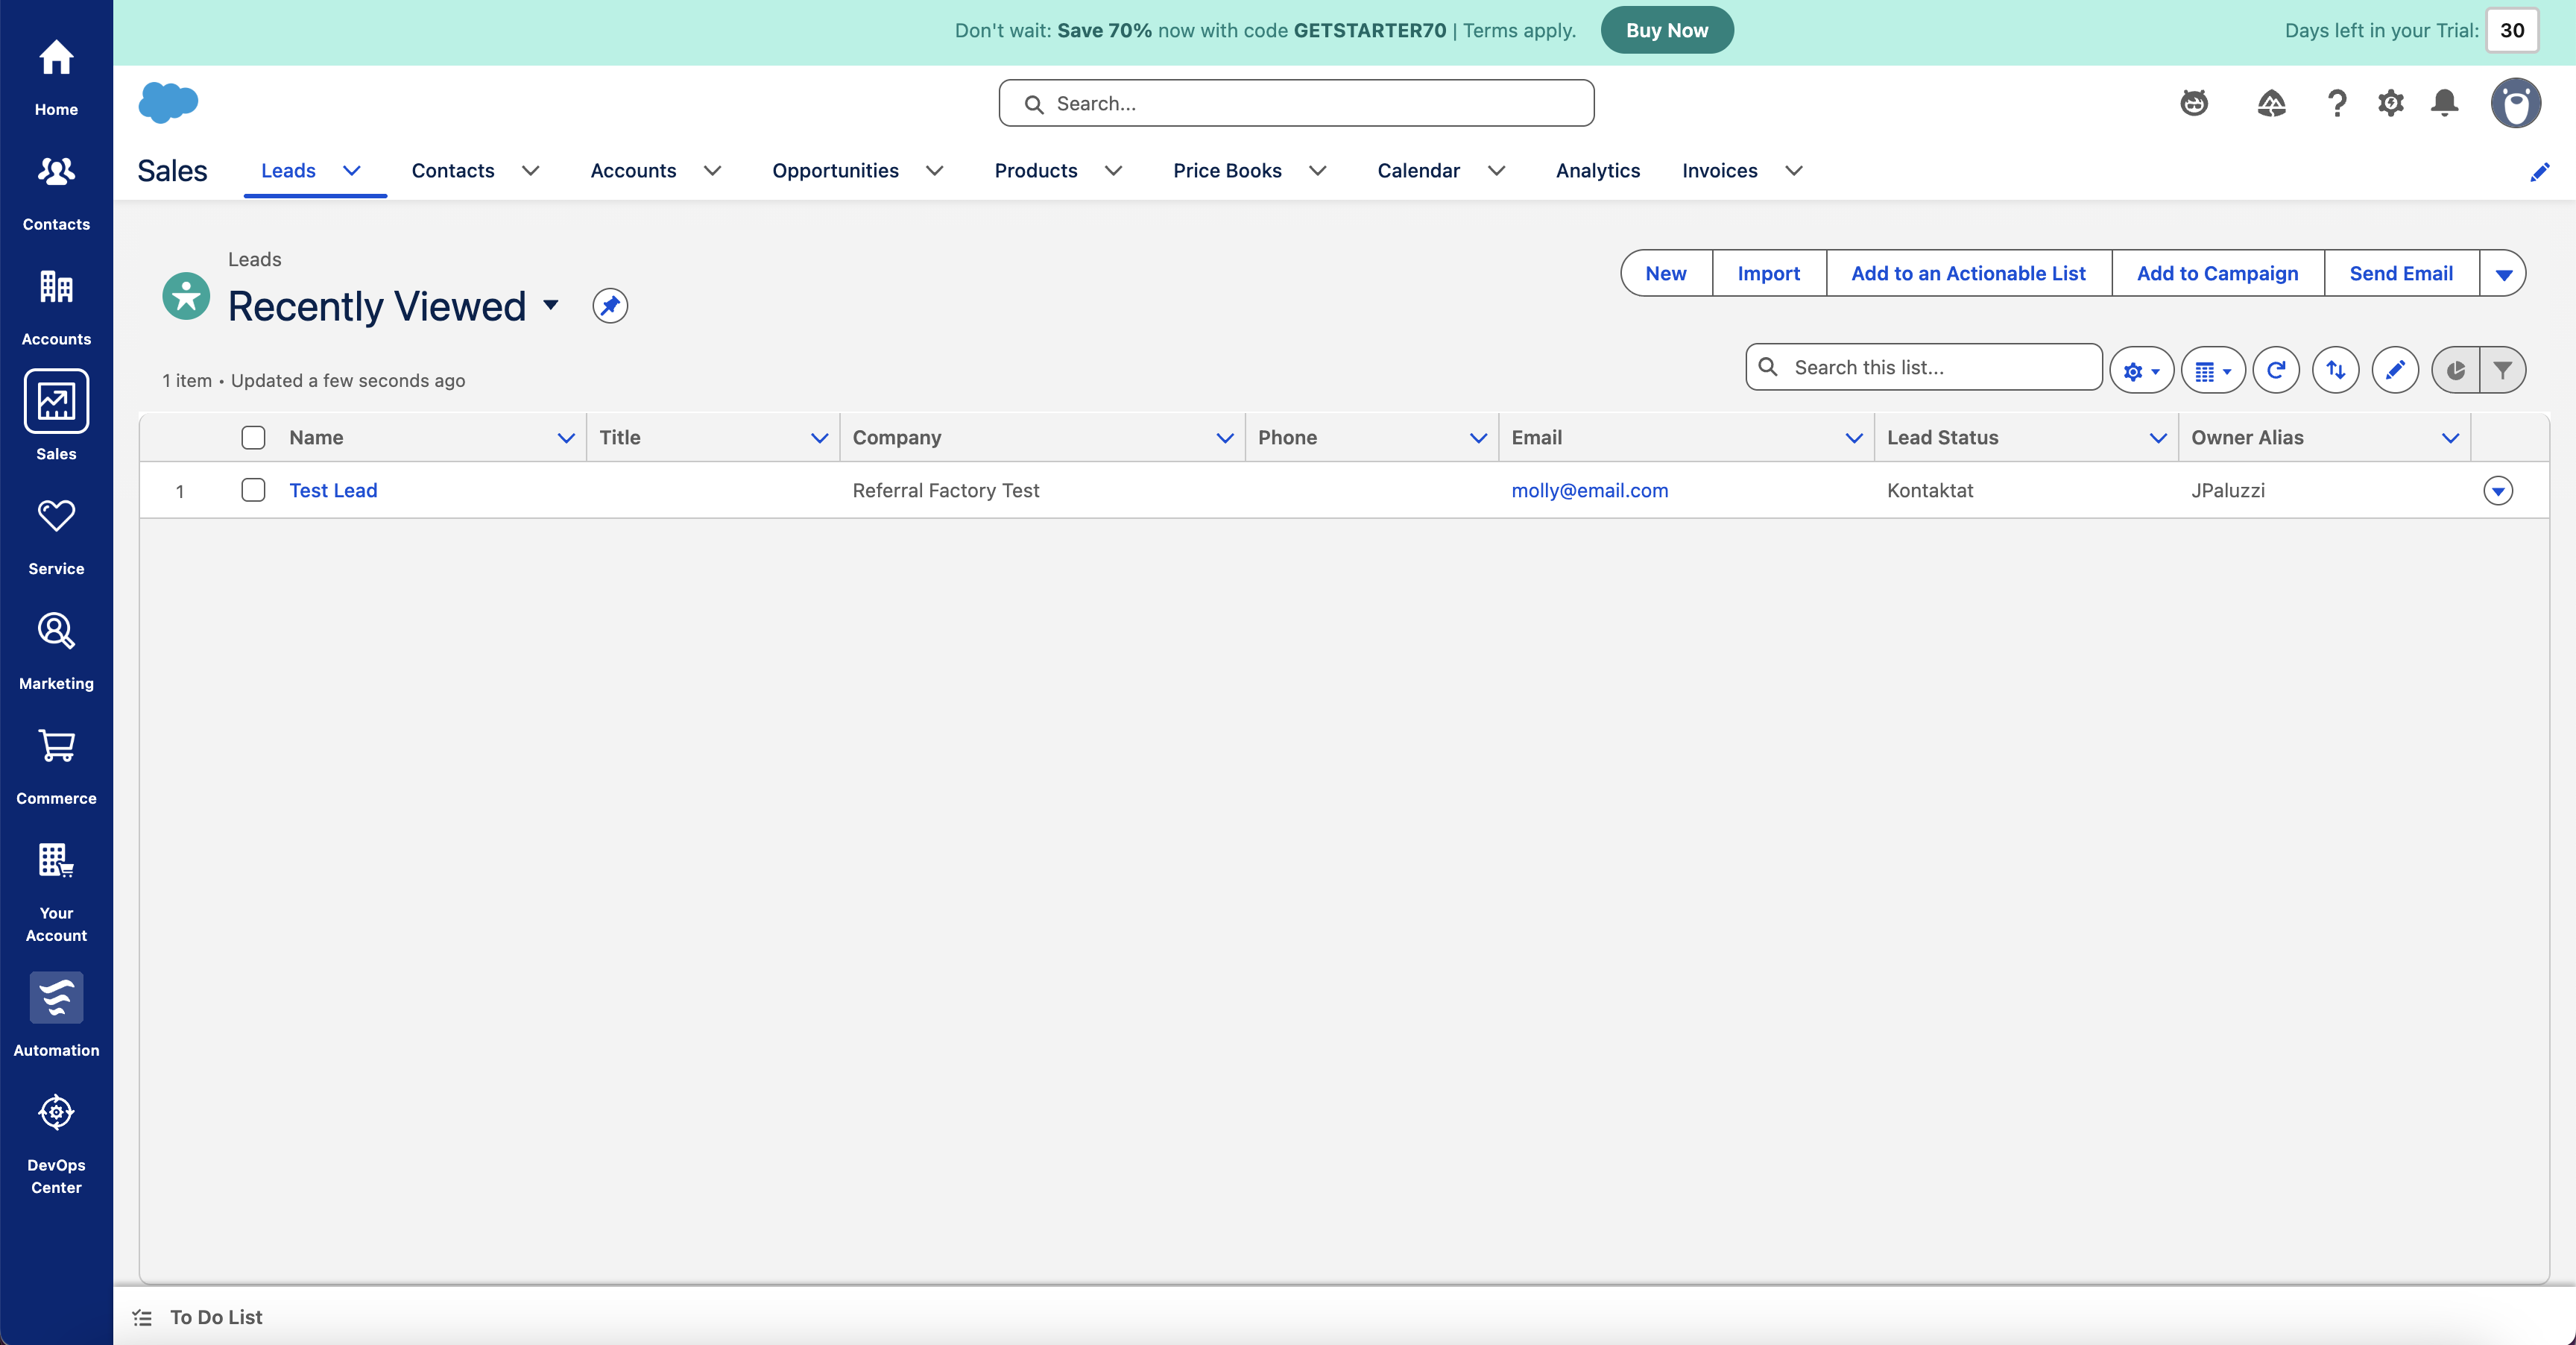Open the filters funnel panel
This screenshot has height=1345, width=2576.
(x=2502, y=370)
